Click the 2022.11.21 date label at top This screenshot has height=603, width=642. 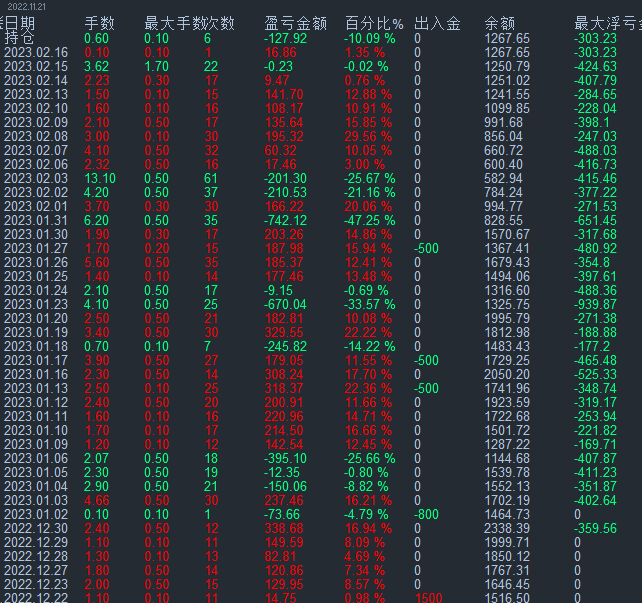(x=28, y=6)
